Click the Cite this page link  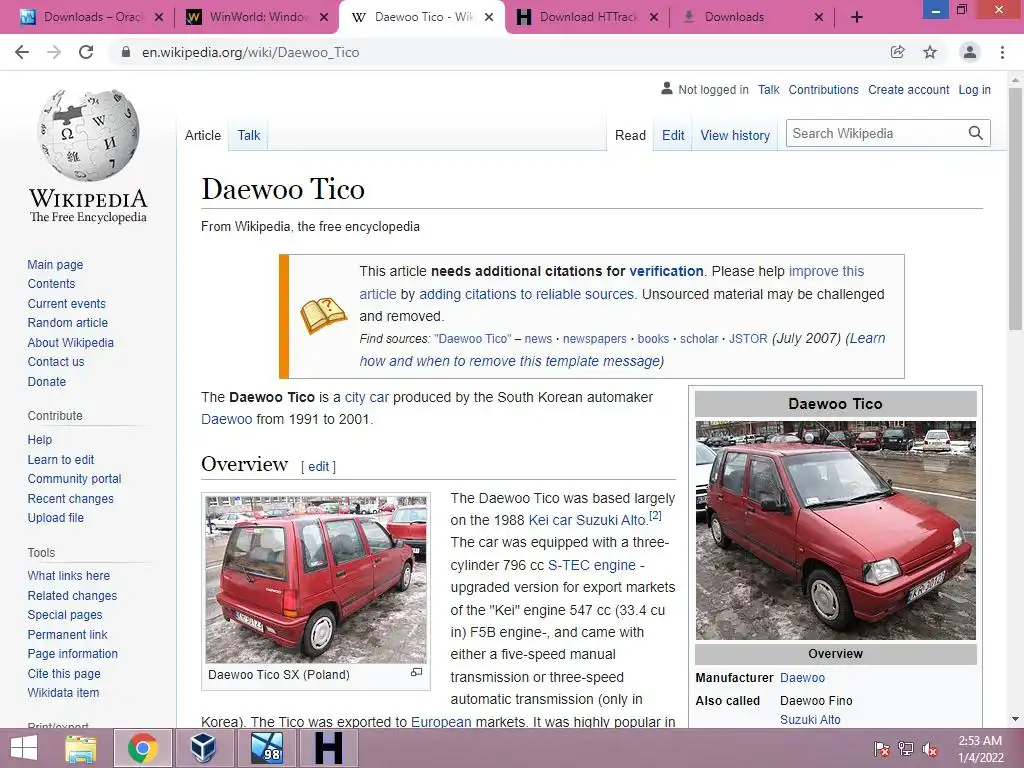(64, 673)
